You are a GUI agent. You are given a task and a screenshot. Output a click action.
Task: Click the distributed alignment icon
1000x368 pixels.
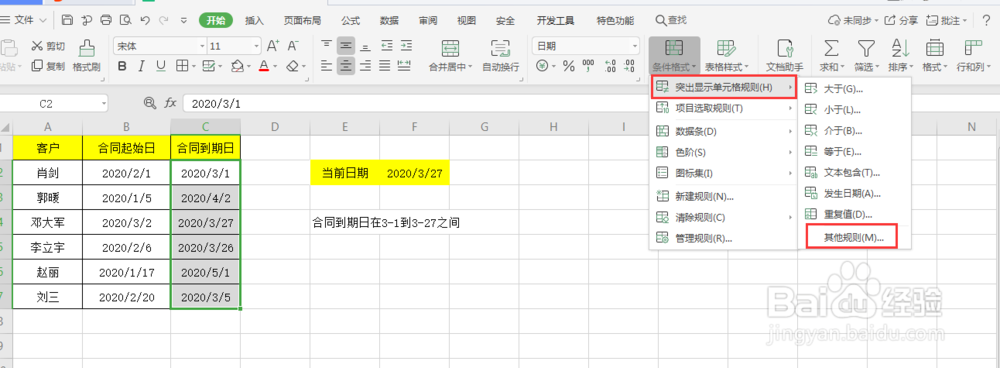pyautogui.click(x=404, y=66)
